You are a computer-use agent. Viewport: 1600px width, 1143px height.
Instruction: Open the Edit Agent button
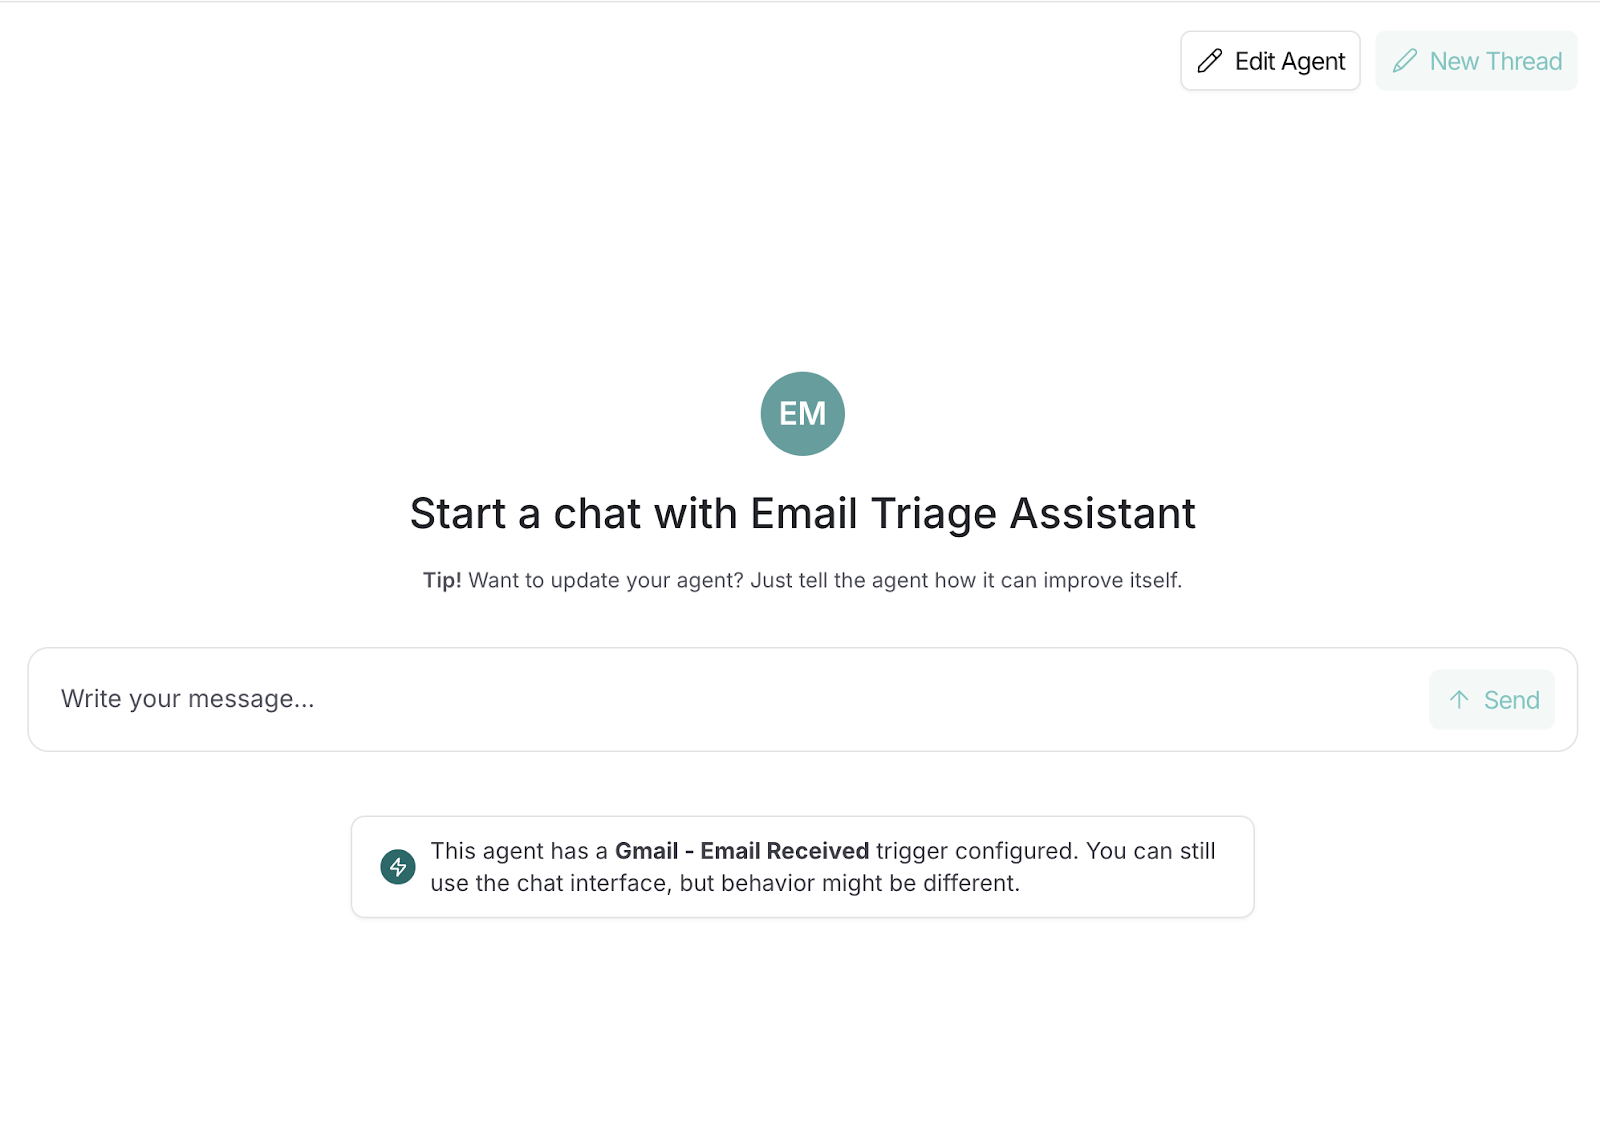click(1270, 61)
